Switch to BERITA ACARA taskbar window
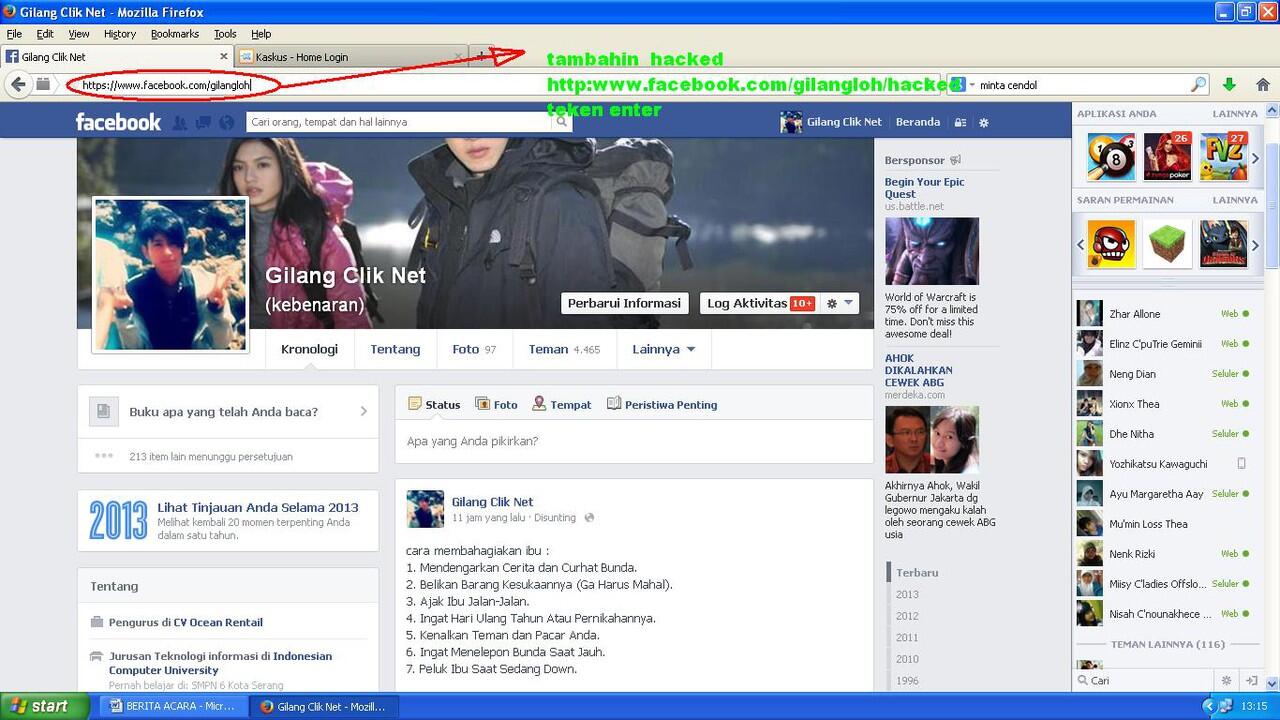Image resolution: width=1280 pixels, height=720 pixels. 173,706
